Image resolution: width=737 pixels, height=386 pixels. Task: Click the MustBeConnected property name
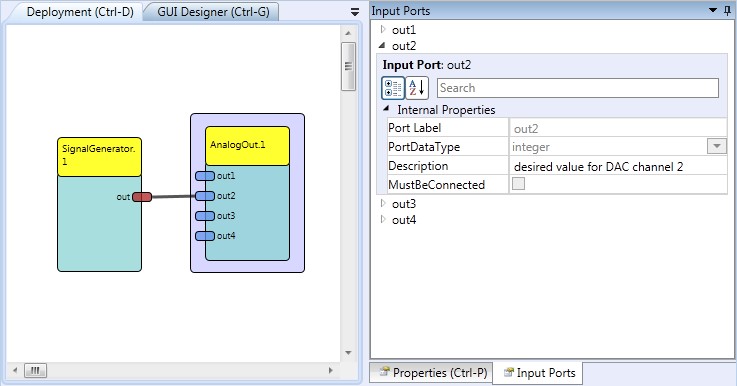(436, 185)
